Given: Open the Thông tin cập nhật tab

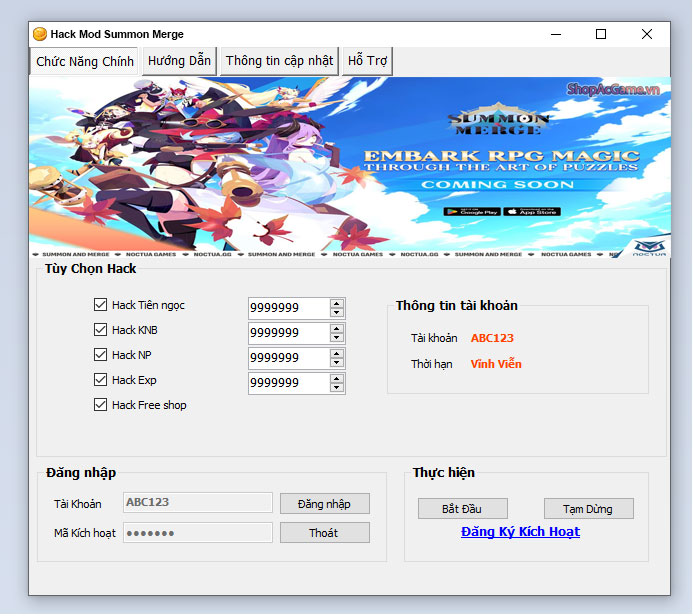Looking at the screenshot, I should click(279, 61).
